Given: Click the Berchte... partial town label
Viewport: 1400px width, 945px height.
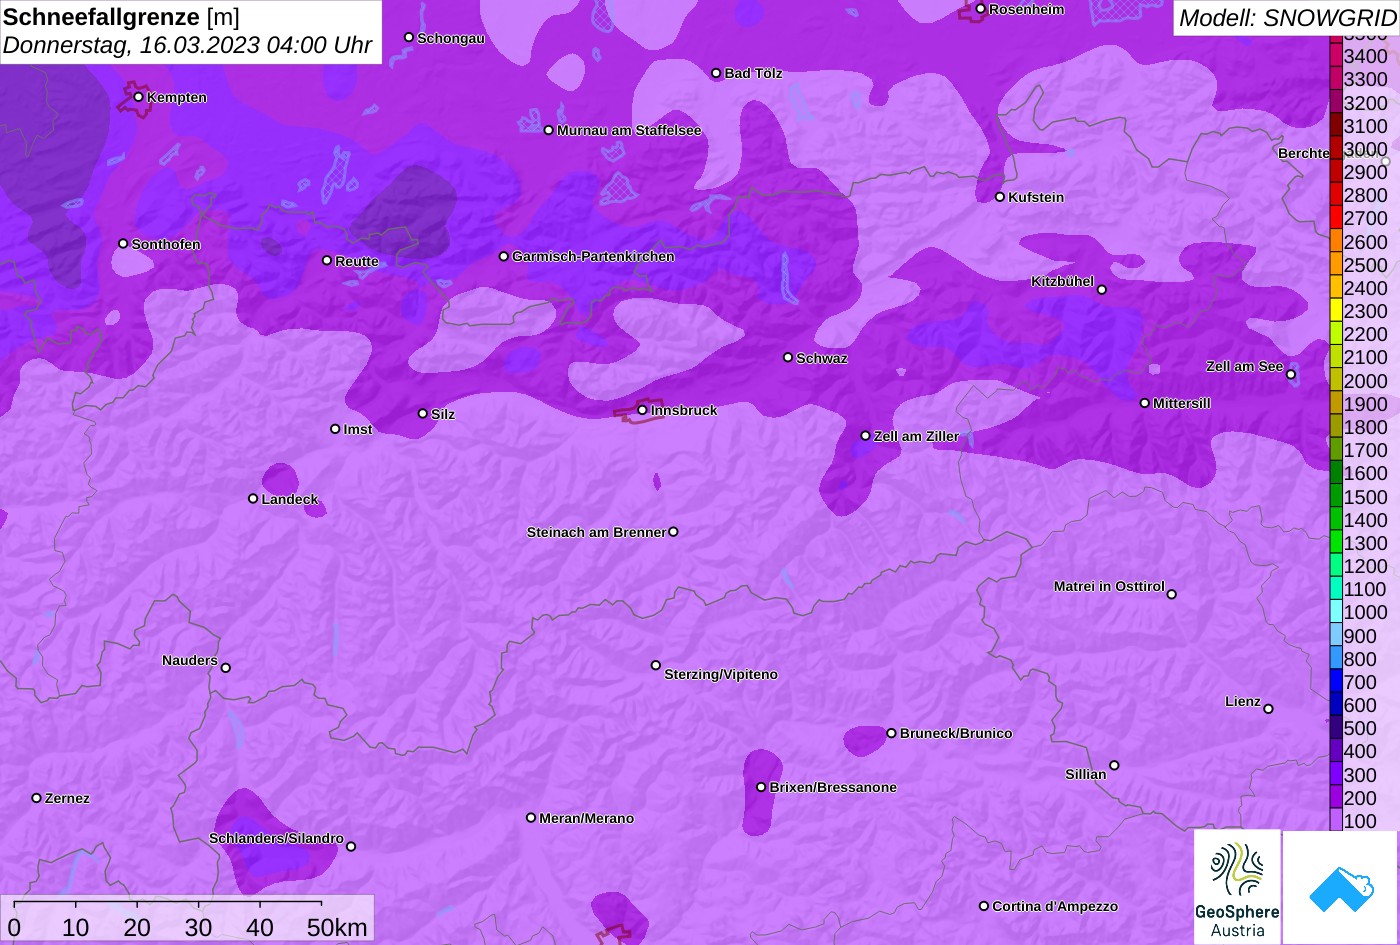Looking at the screenshot, I should pos(1304,153).
